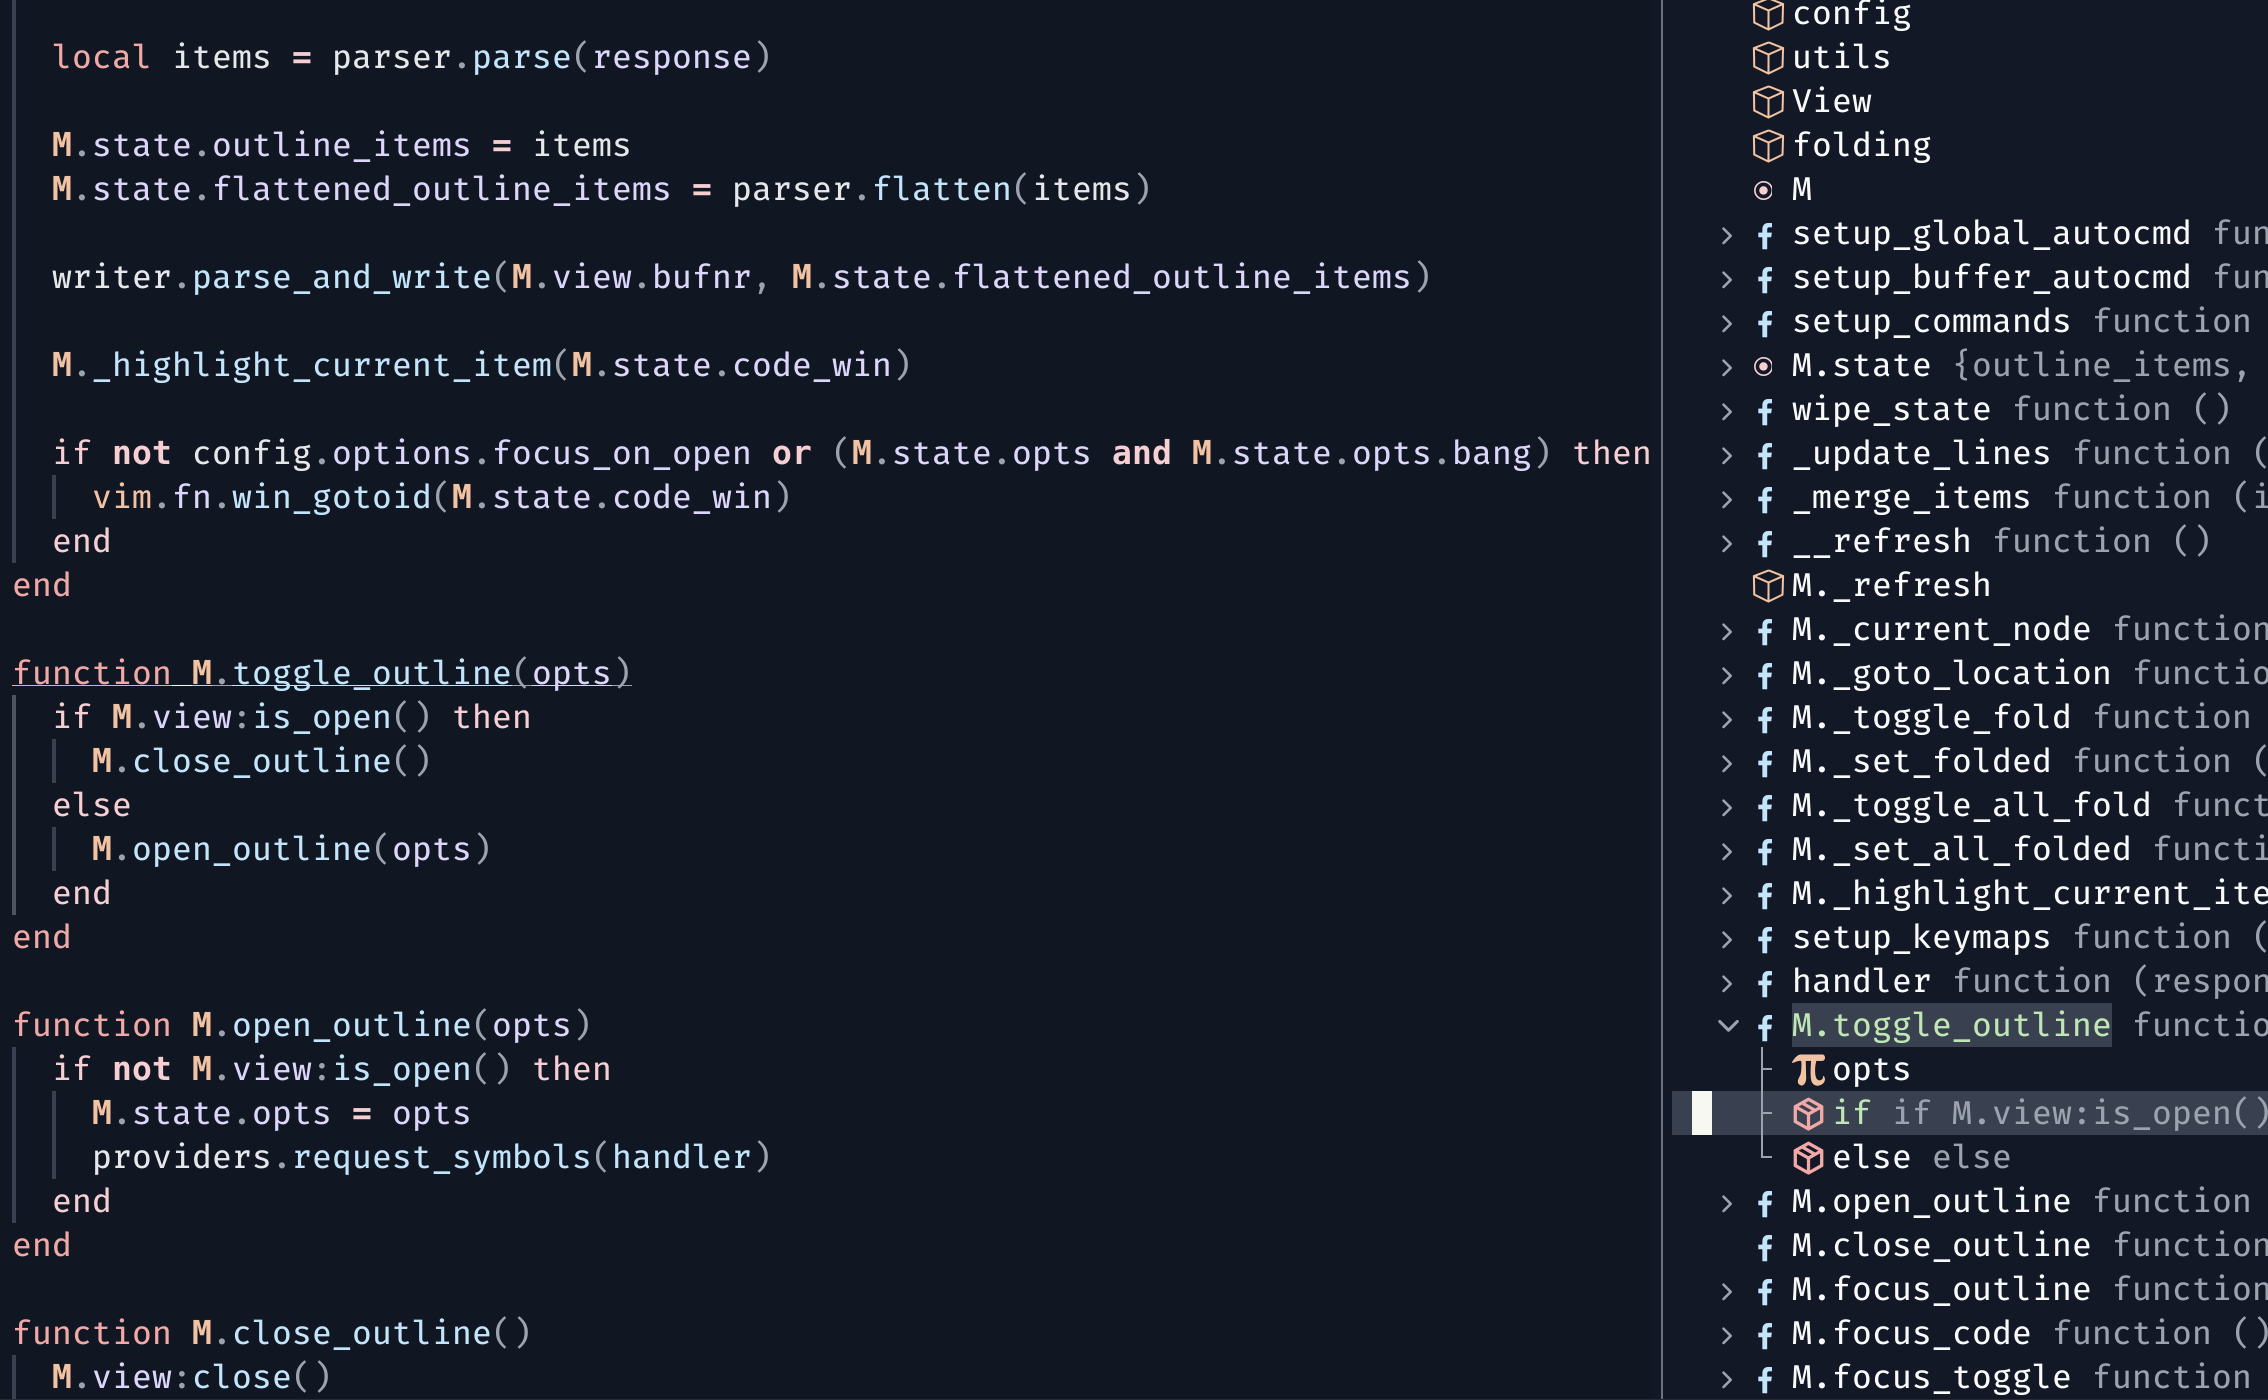2268x1400 pixels.
Task: Expand the setup_global_autocmd node
Action: [1727, 234]
